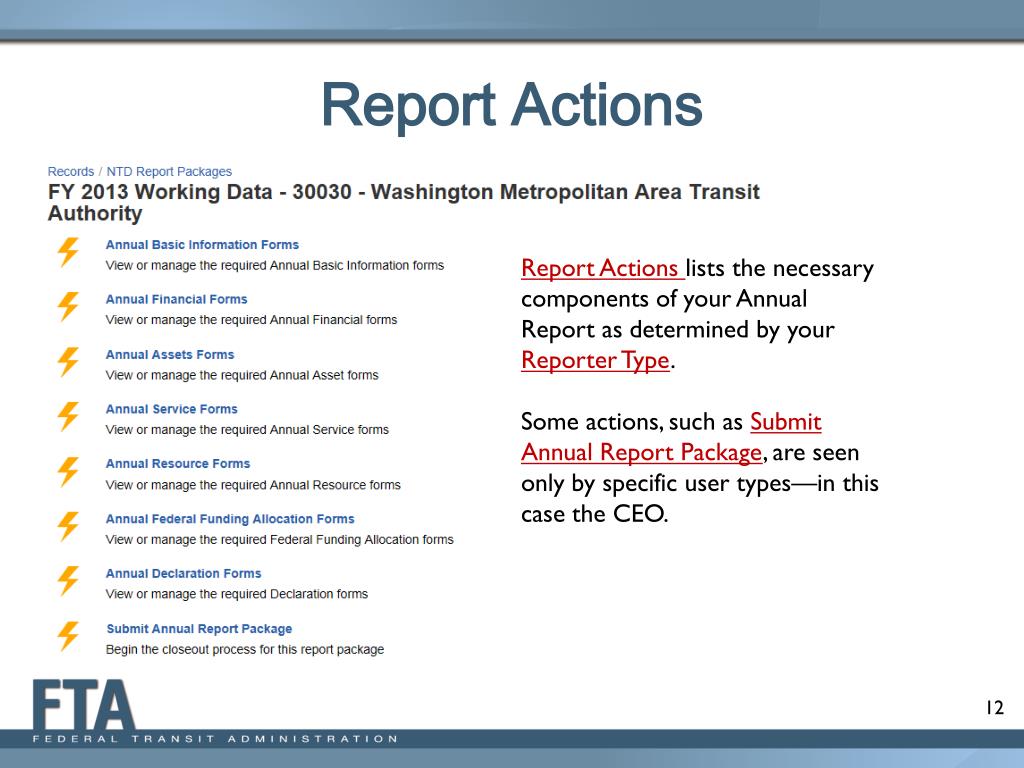Click lightning icon beside Annual Basic Information Forms

(x=68, y=252)
